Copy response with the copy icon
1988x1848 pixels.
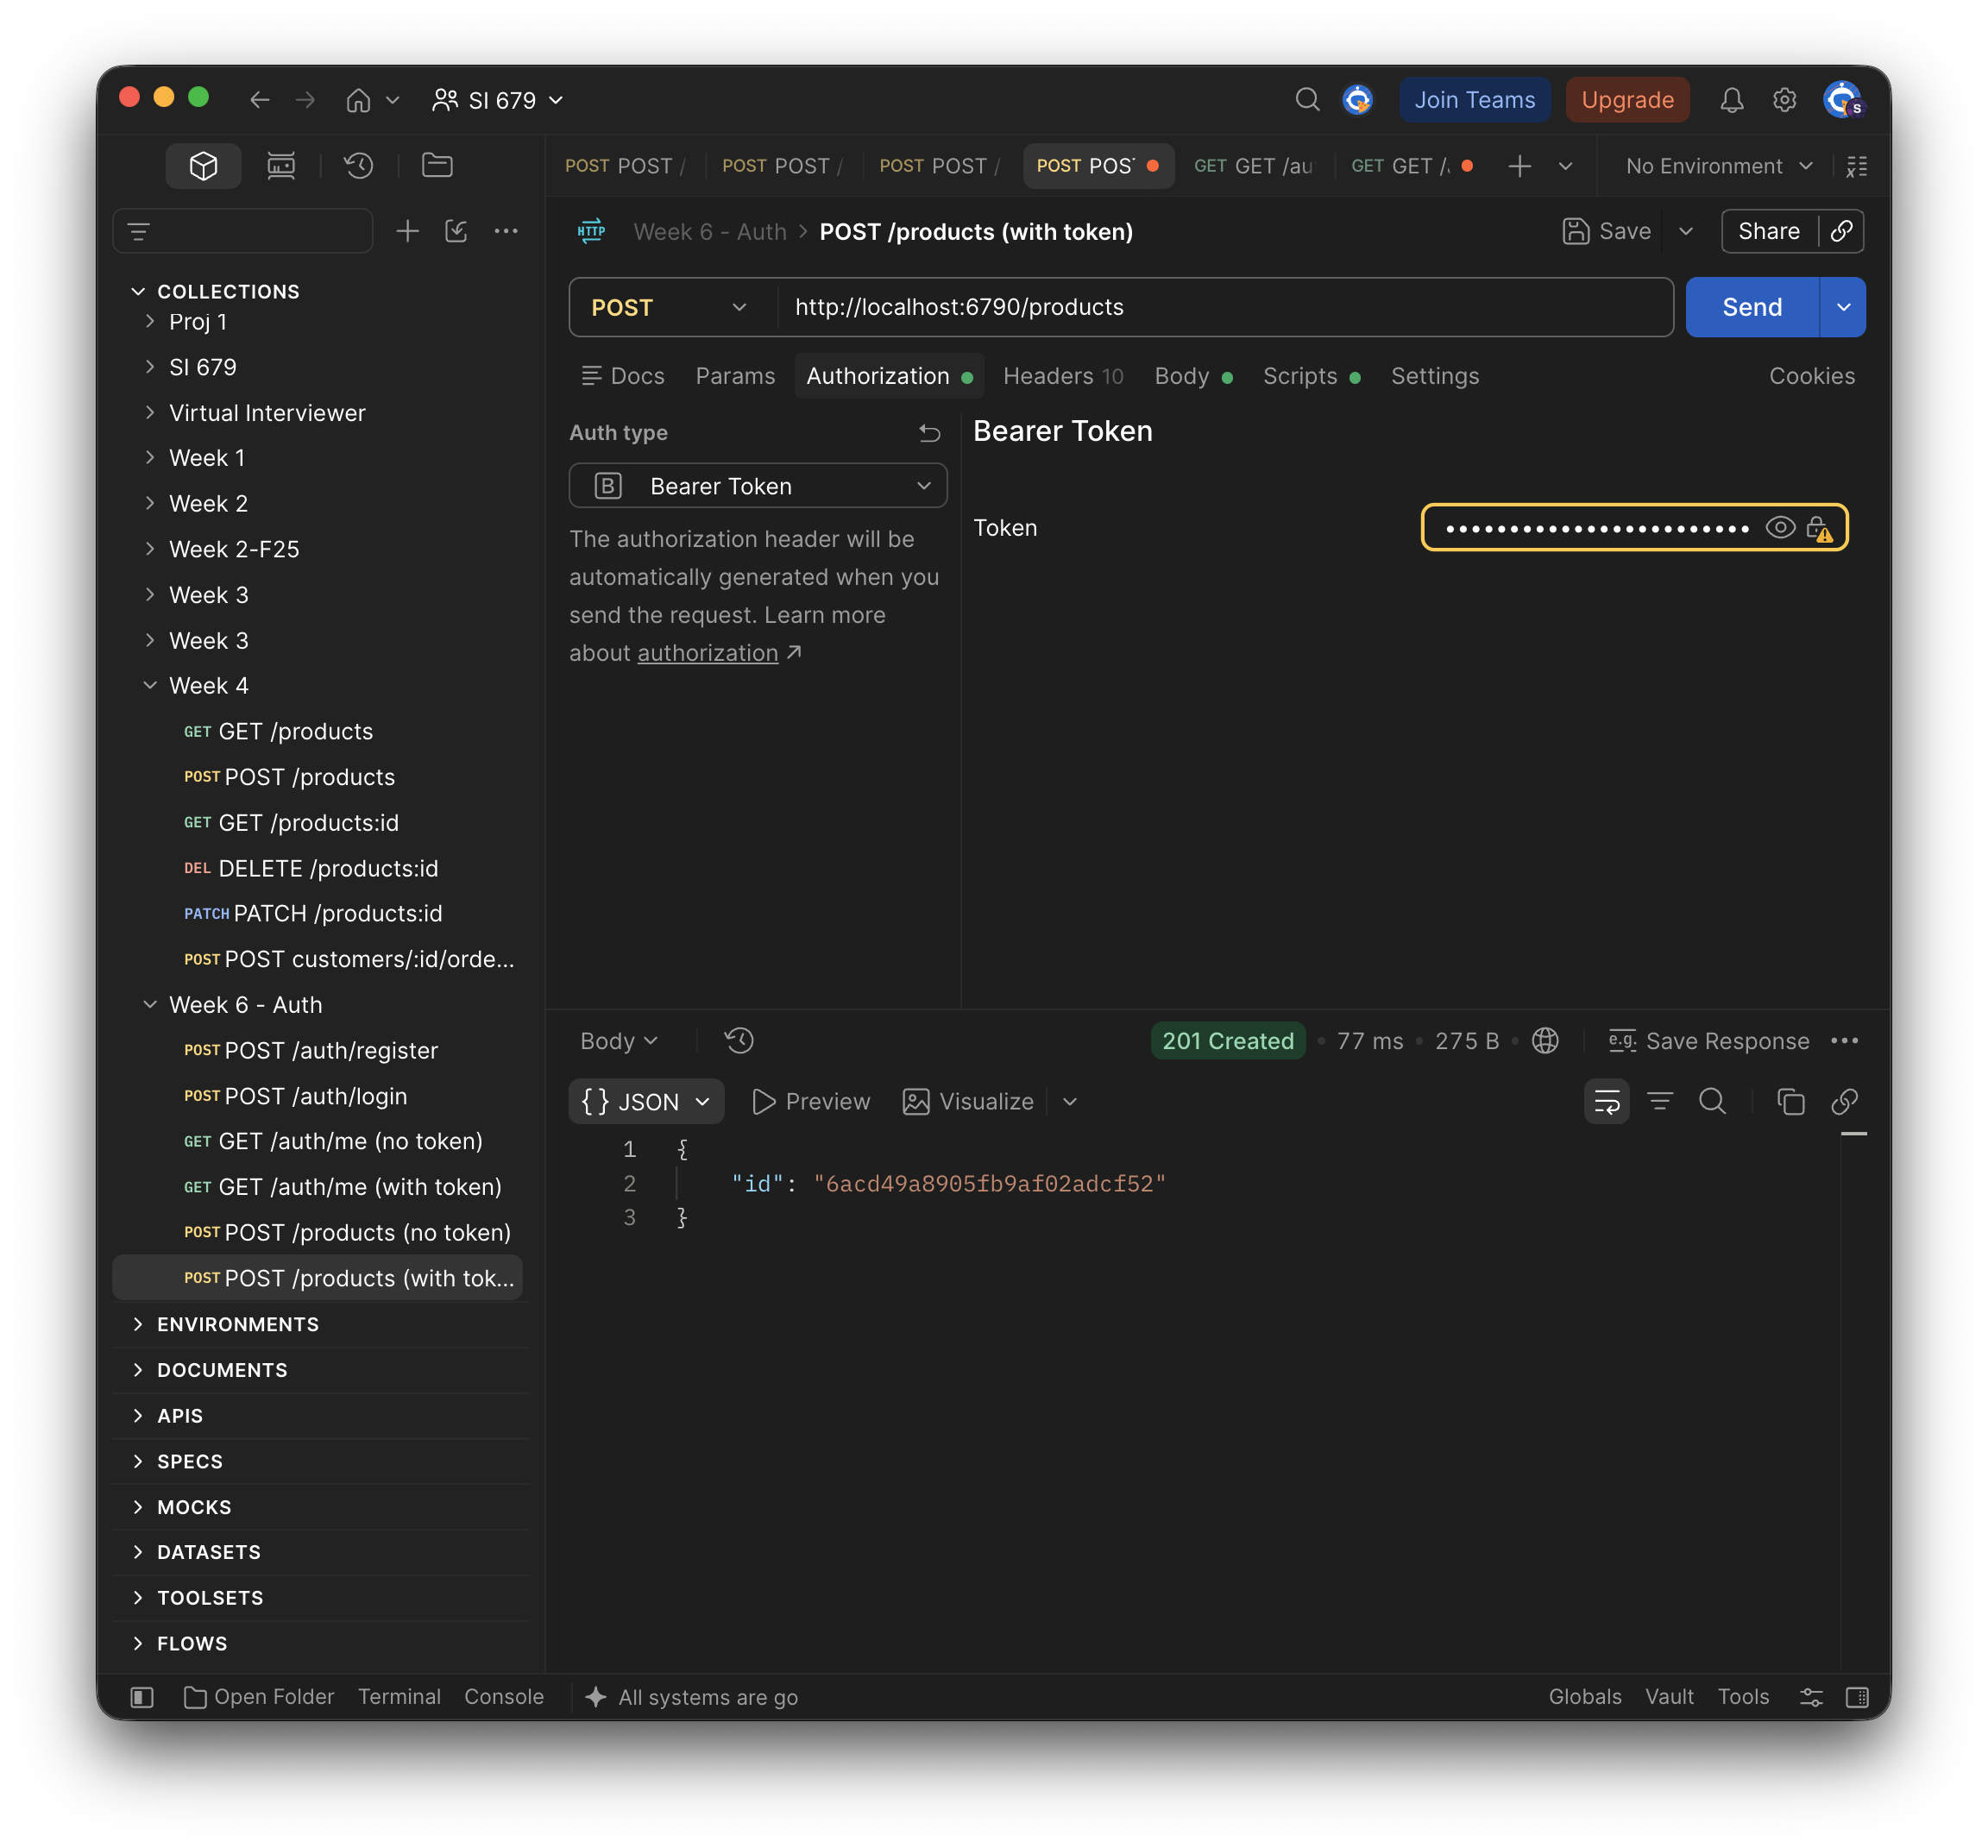1790,1101
